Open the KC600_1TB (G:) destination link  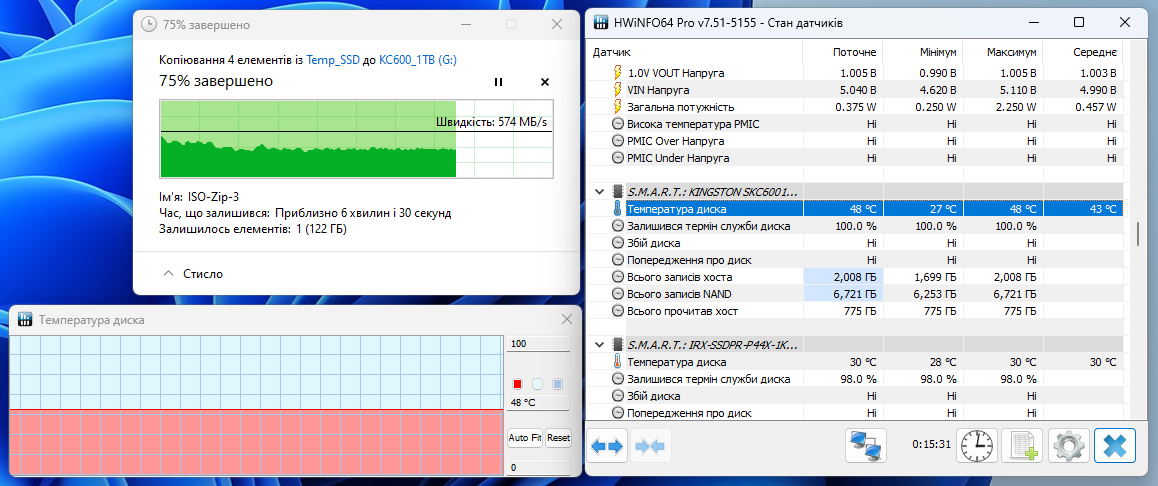tap(418, 60)
